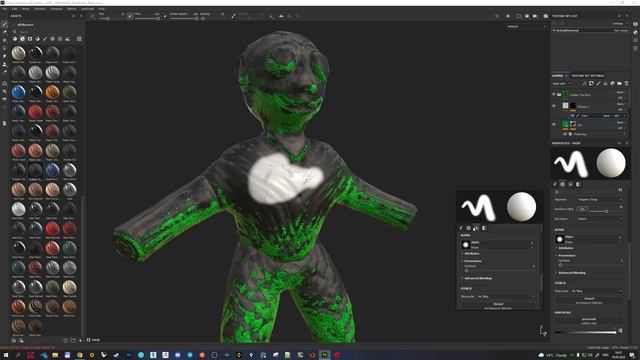Open the Help menu
This screenshot has width=640, height=360.
(x=101, y=9)
